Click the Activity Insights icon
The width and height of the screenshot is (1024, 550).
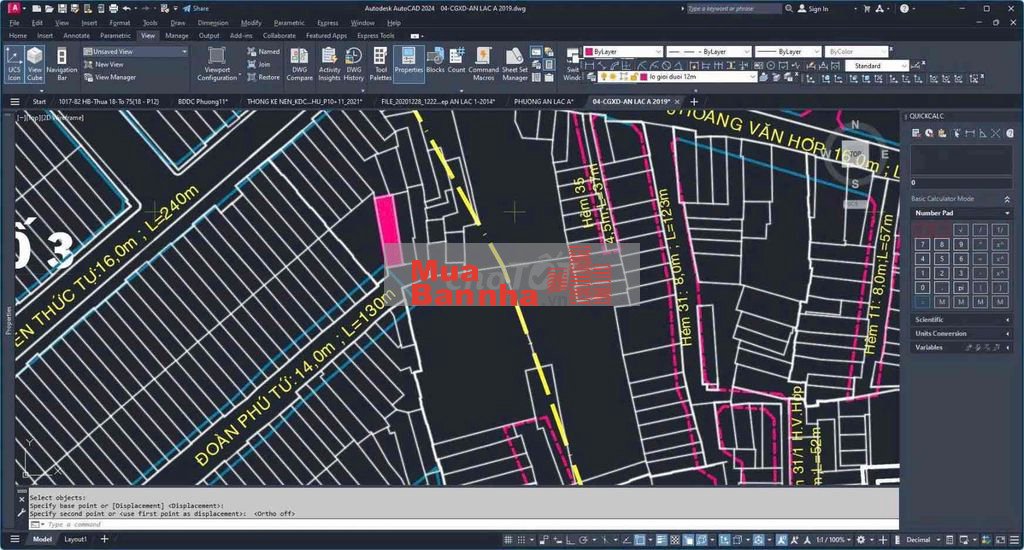[x=329, y=63]
